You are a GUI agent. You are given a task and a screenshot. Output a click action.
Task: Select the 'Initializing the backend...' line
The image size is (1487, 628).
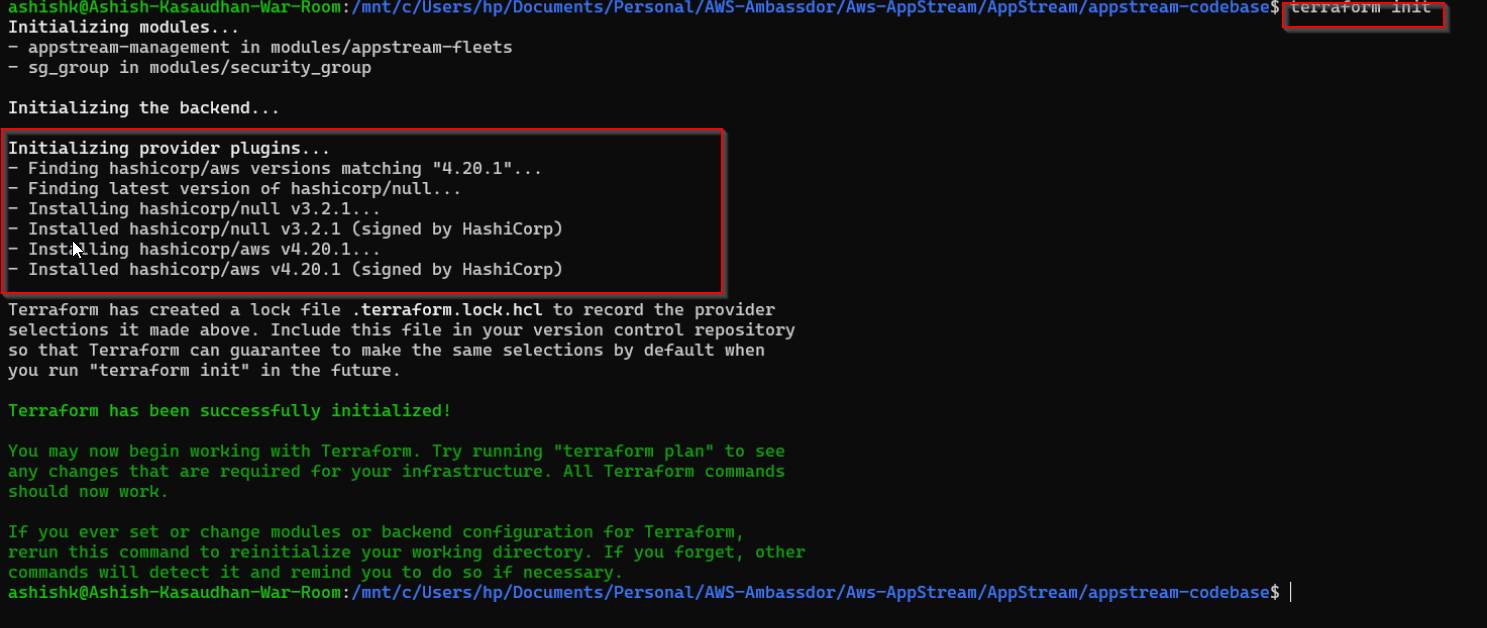tap(144, 107)
